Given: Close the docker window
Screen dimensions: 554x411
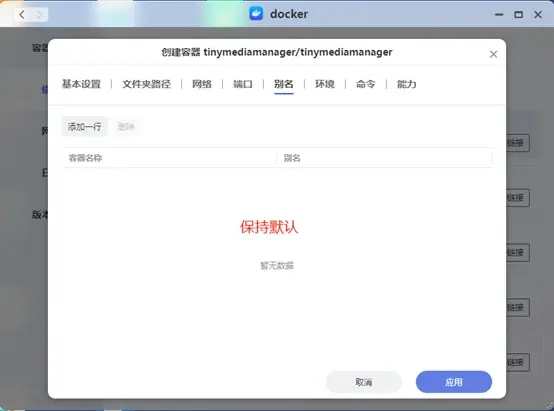Looking at the screenshot, I should pos(538,14).
